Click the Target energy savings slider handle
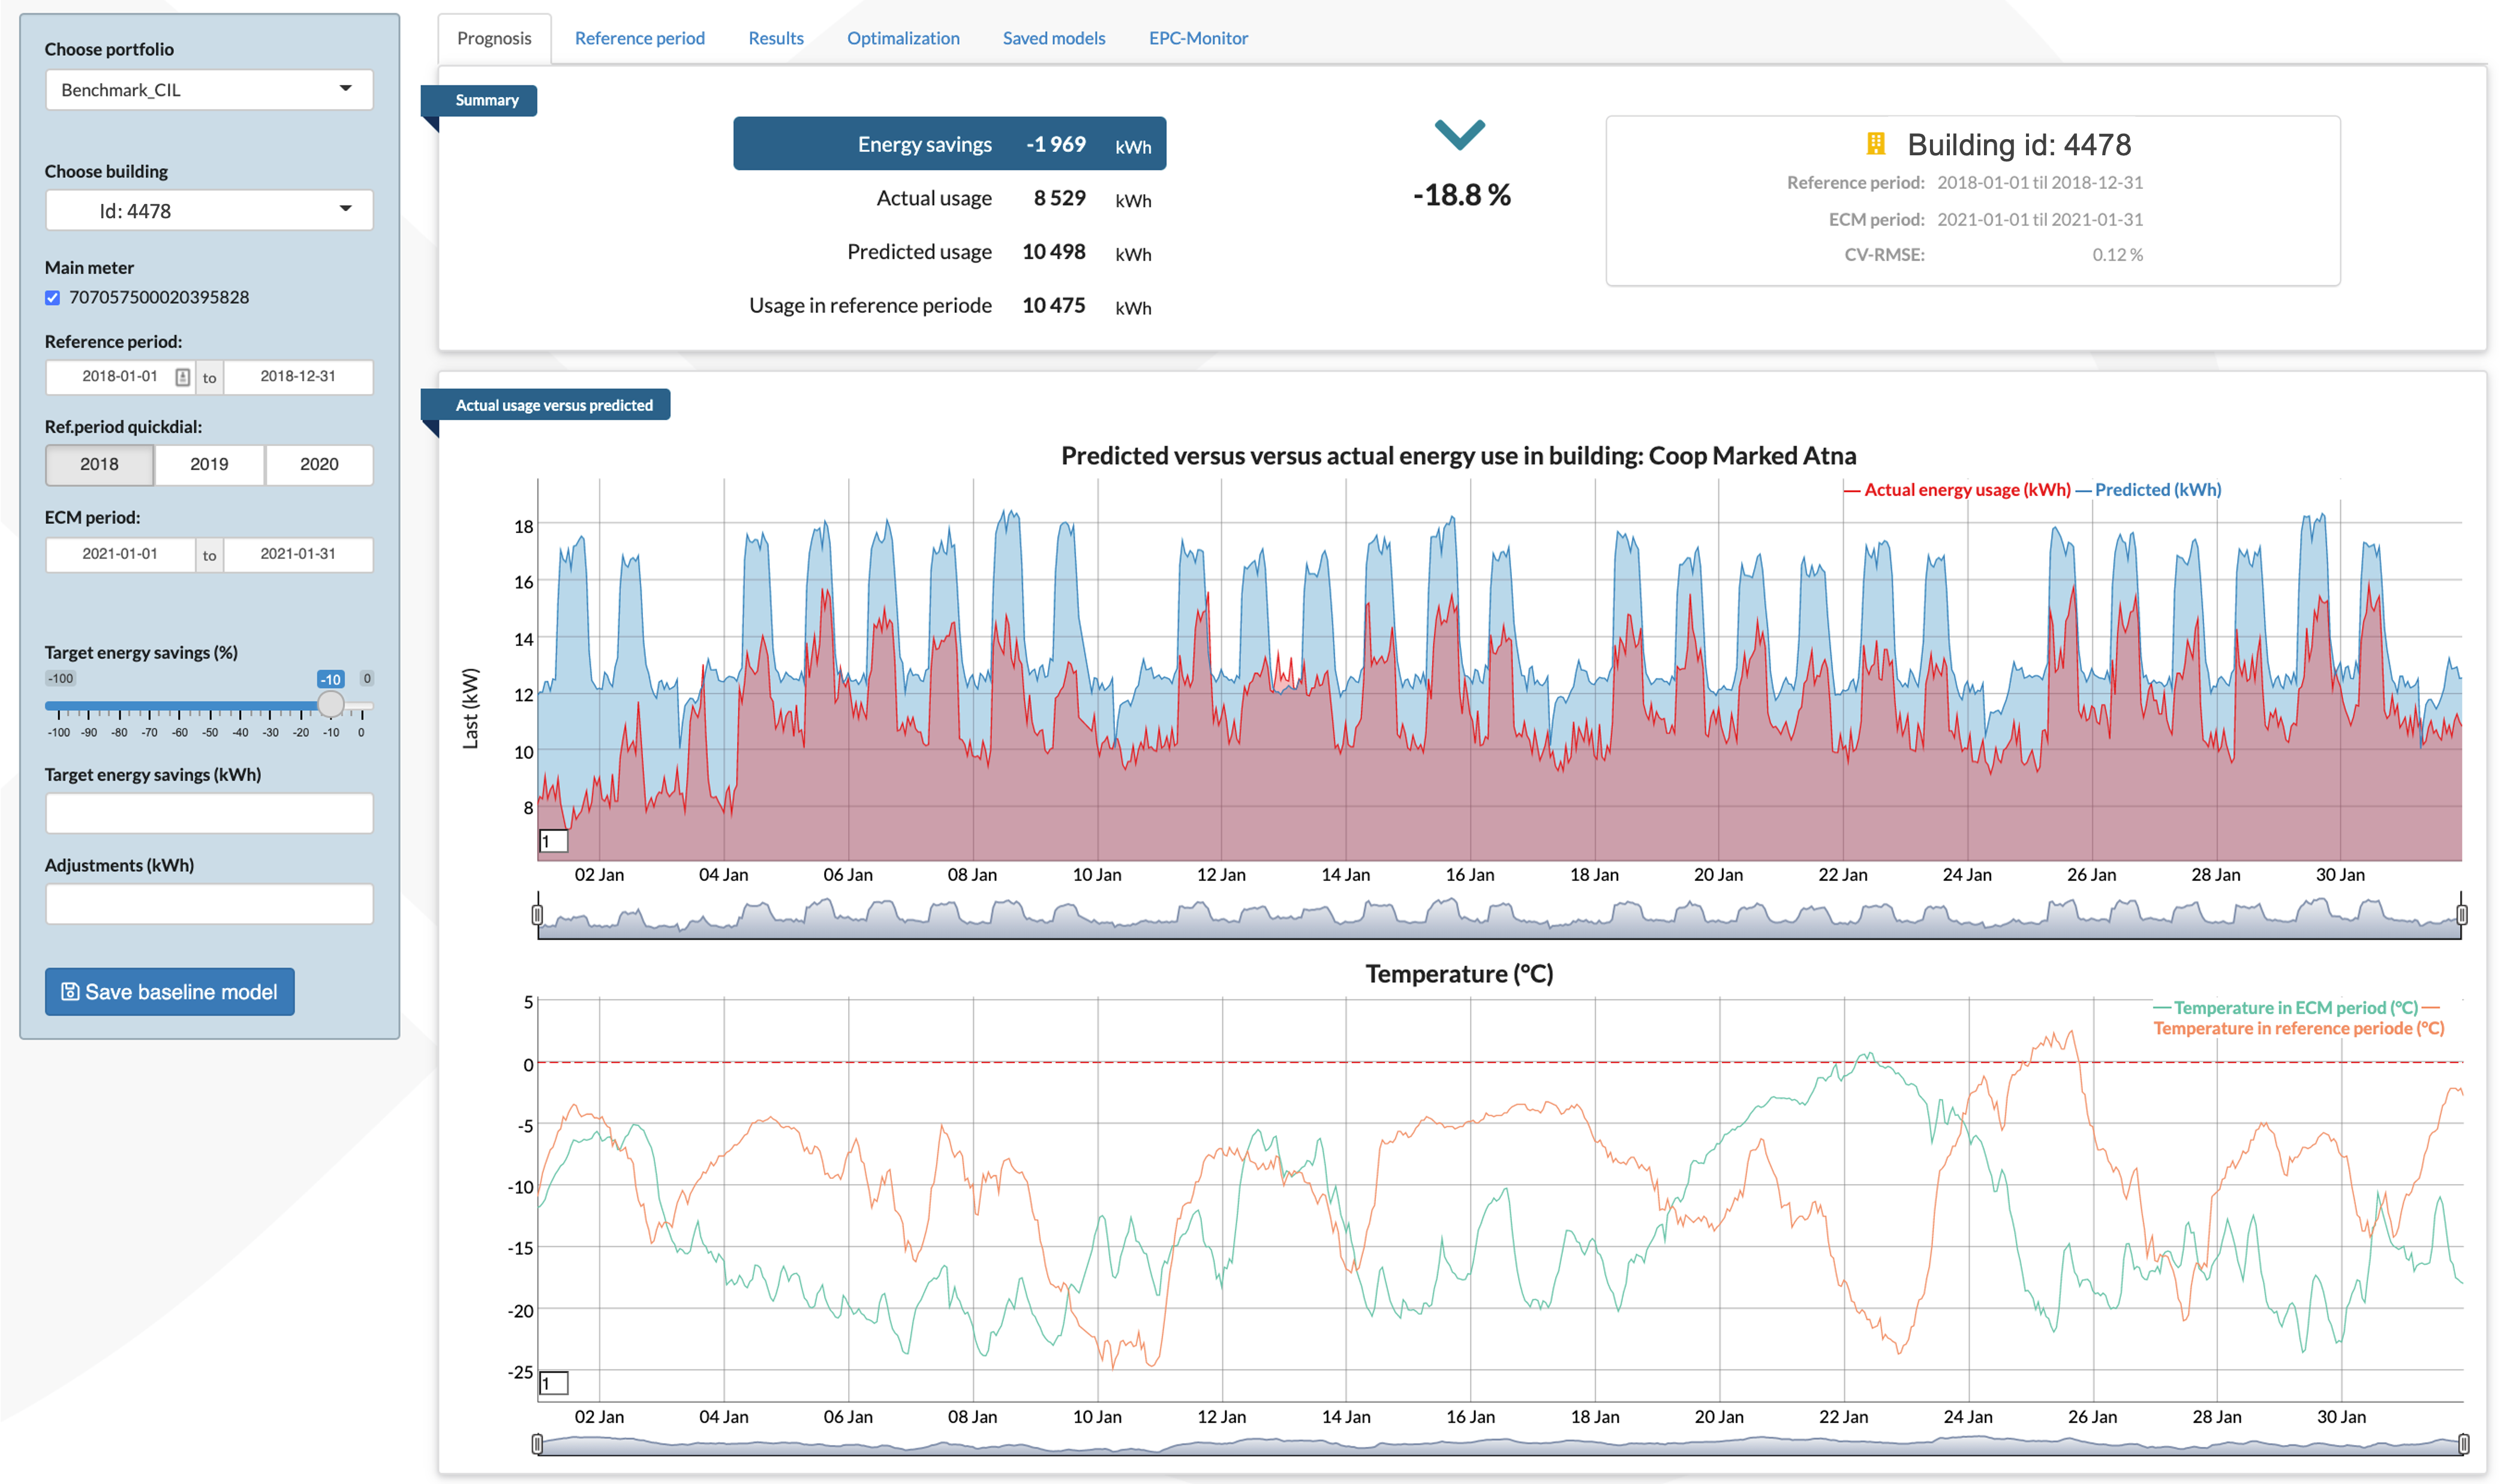 pyautogui.click(x=331, y=705)
